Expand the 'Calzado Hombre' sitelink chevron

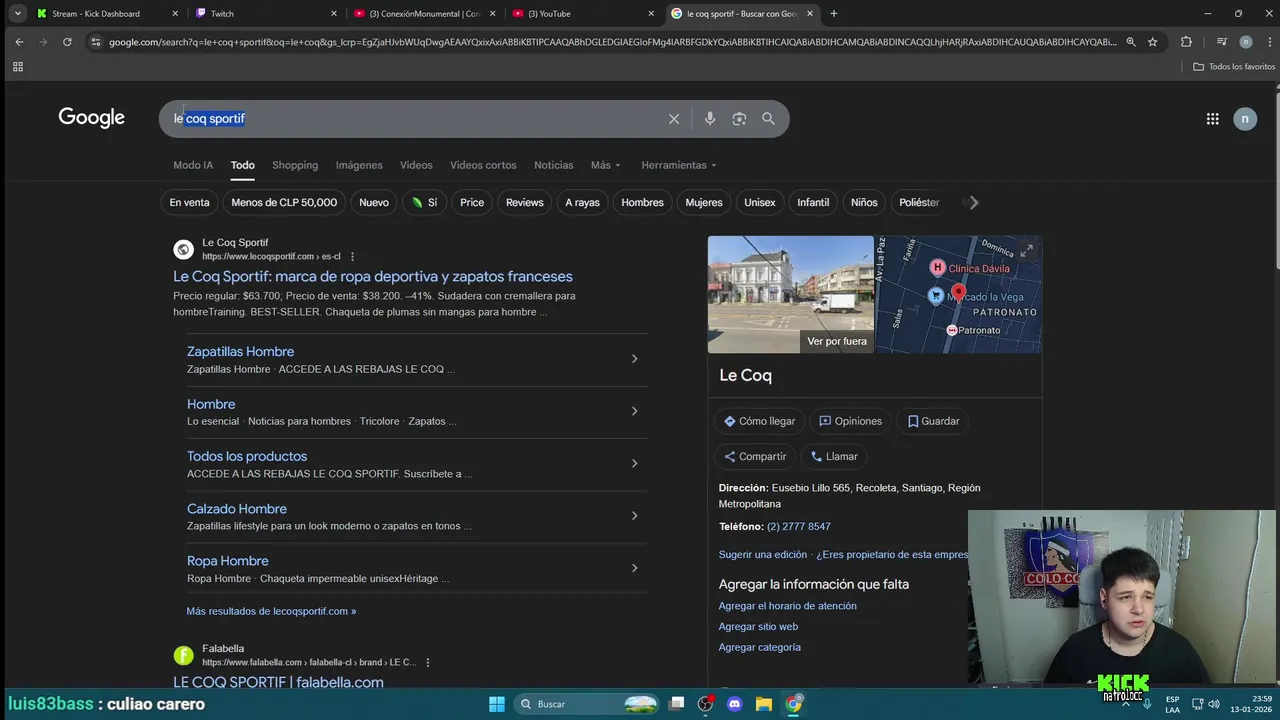tap(634, 516)
